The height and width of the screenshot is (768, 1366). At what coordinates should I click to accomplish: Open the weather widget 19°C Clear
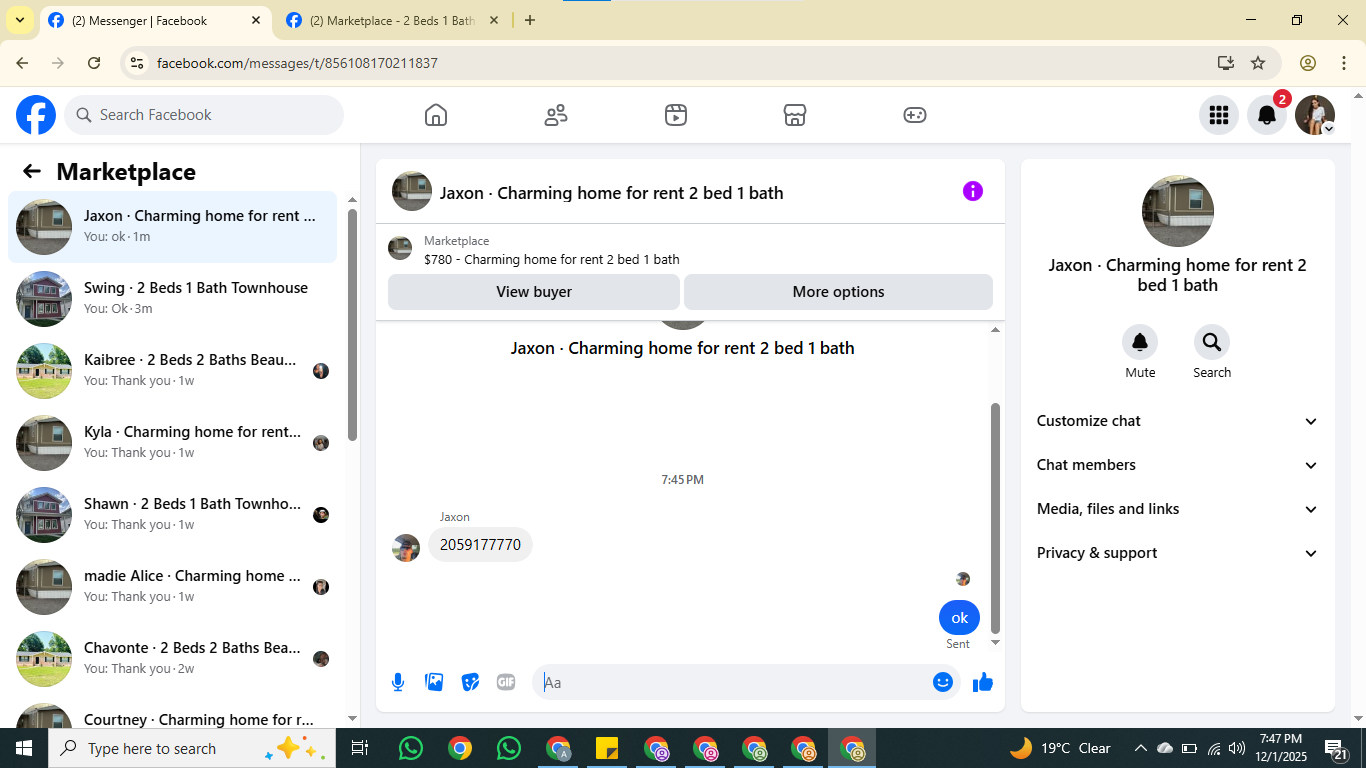click(1061, 748)
